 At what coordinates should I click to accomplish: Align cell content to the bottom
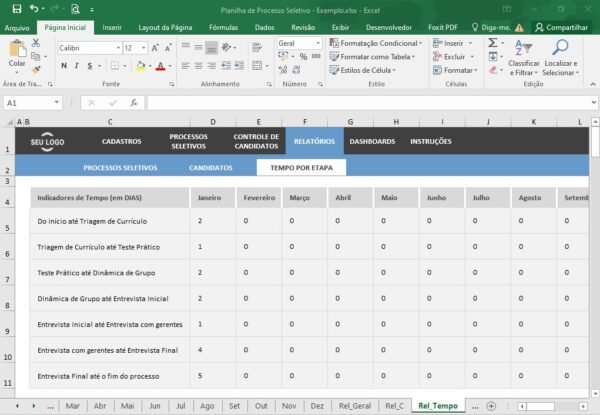211,47
